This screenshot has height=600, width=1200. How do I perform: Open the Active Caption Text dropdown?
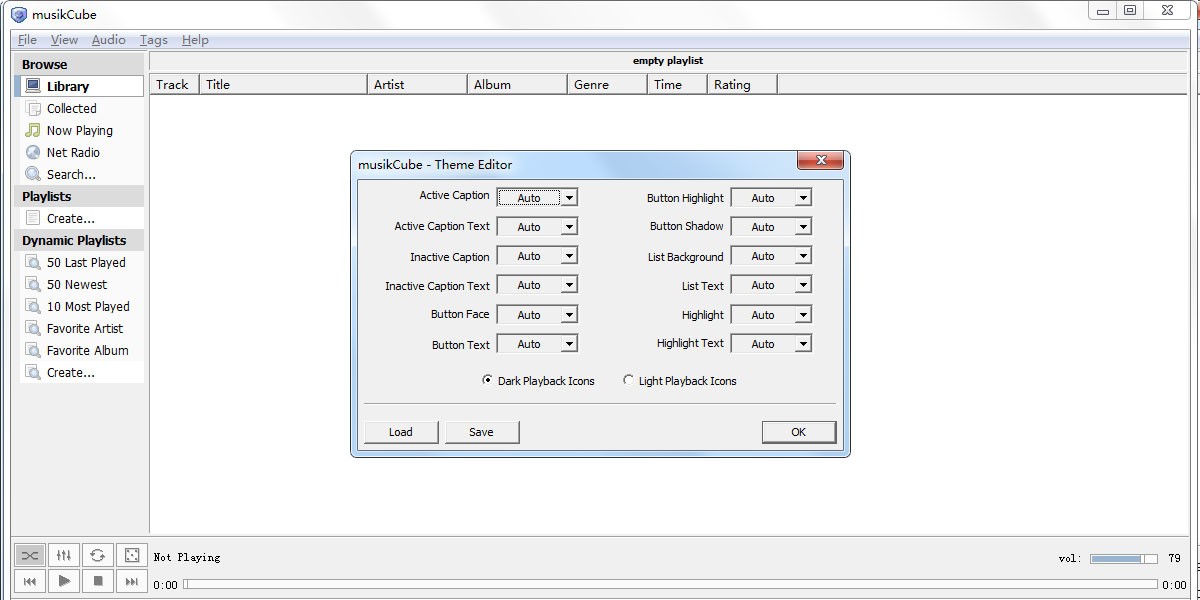point(537,227)
